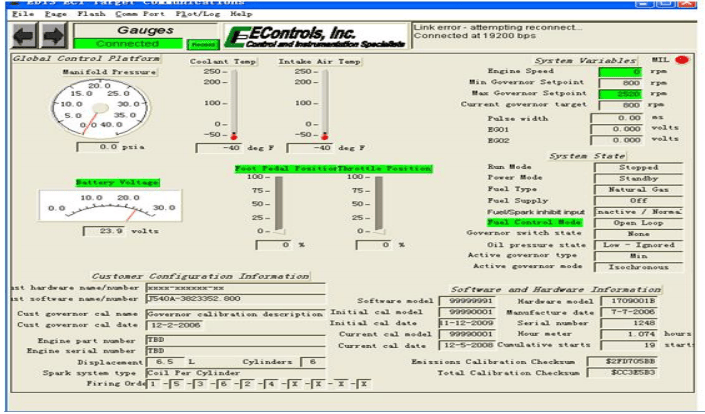Click the green Connected status bar
Viewport: 705px width, 414px height.
pos(128,44)
